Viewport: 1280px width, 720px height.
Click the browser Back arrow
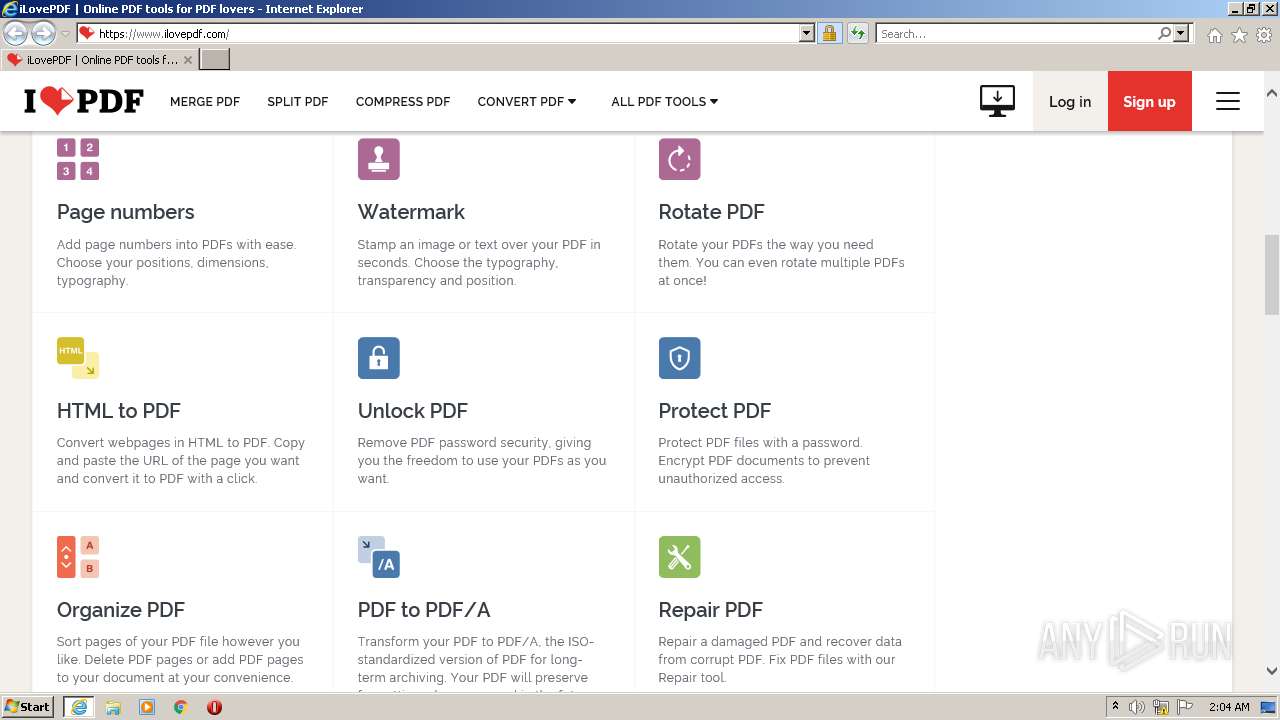pyautogui.click(x=15, y=33)
